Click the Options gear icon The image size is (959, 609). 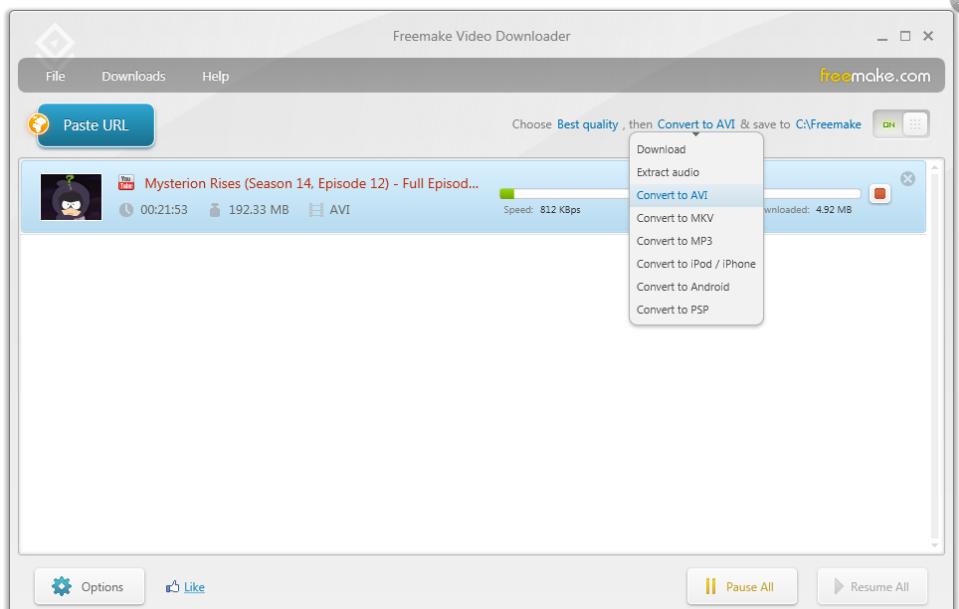point(61,586)
